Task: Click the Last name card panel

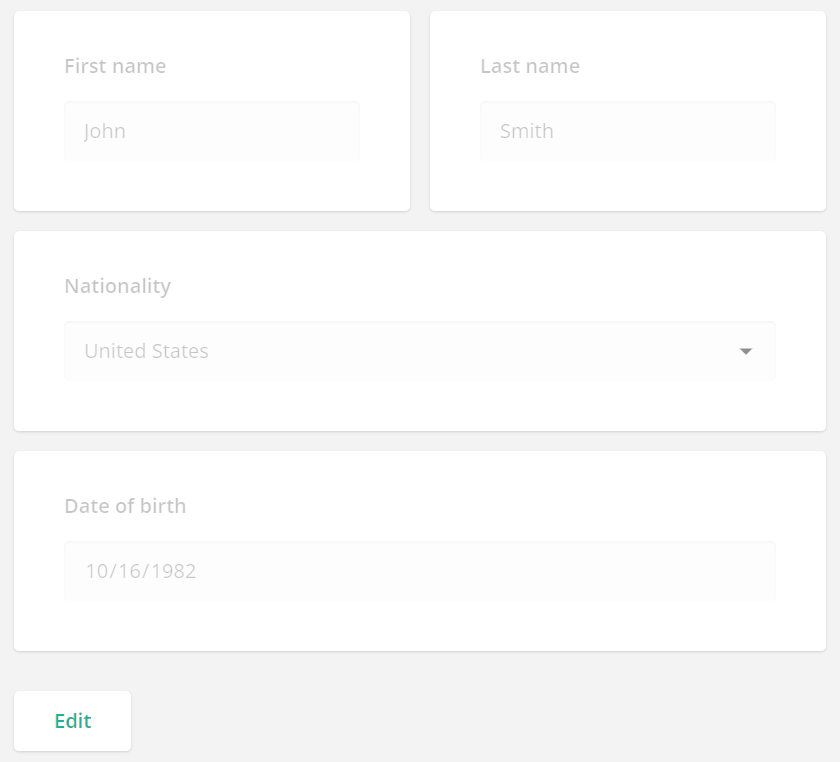Action: [x=628, y=185]
